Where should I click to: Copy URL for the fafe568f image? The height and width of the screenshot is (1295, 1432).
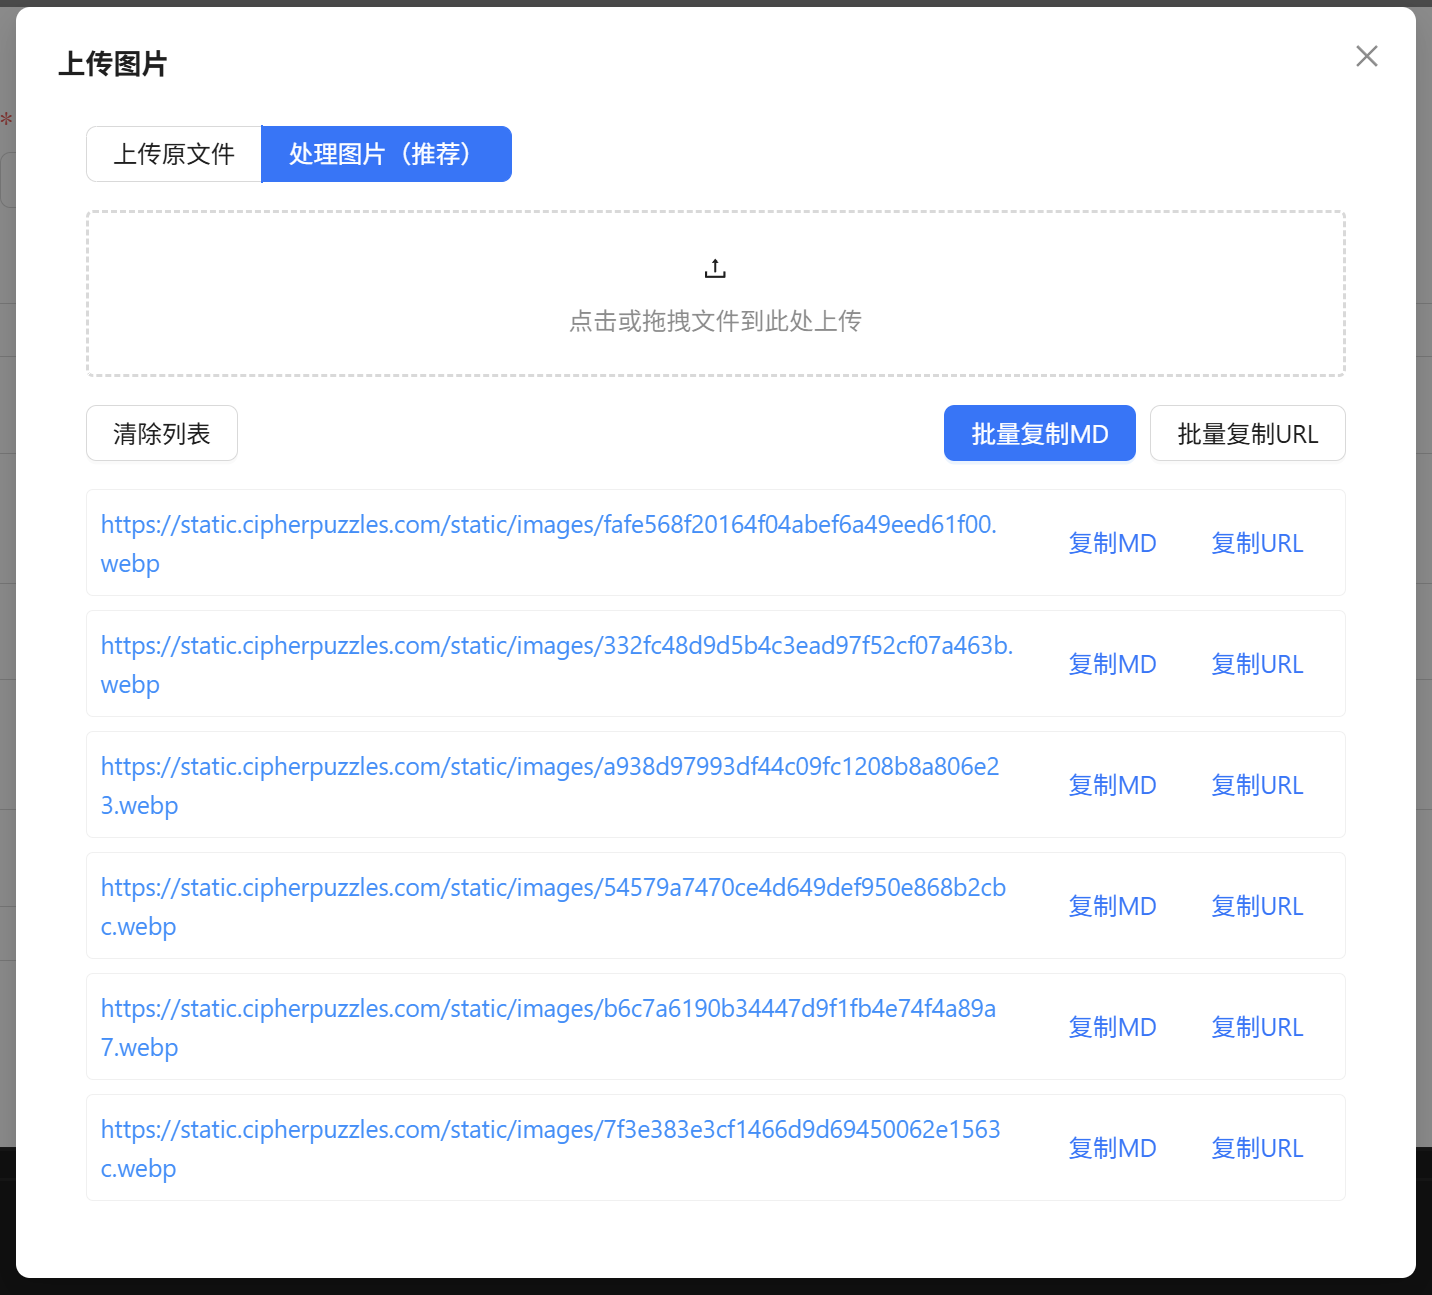pos(1257,544)
